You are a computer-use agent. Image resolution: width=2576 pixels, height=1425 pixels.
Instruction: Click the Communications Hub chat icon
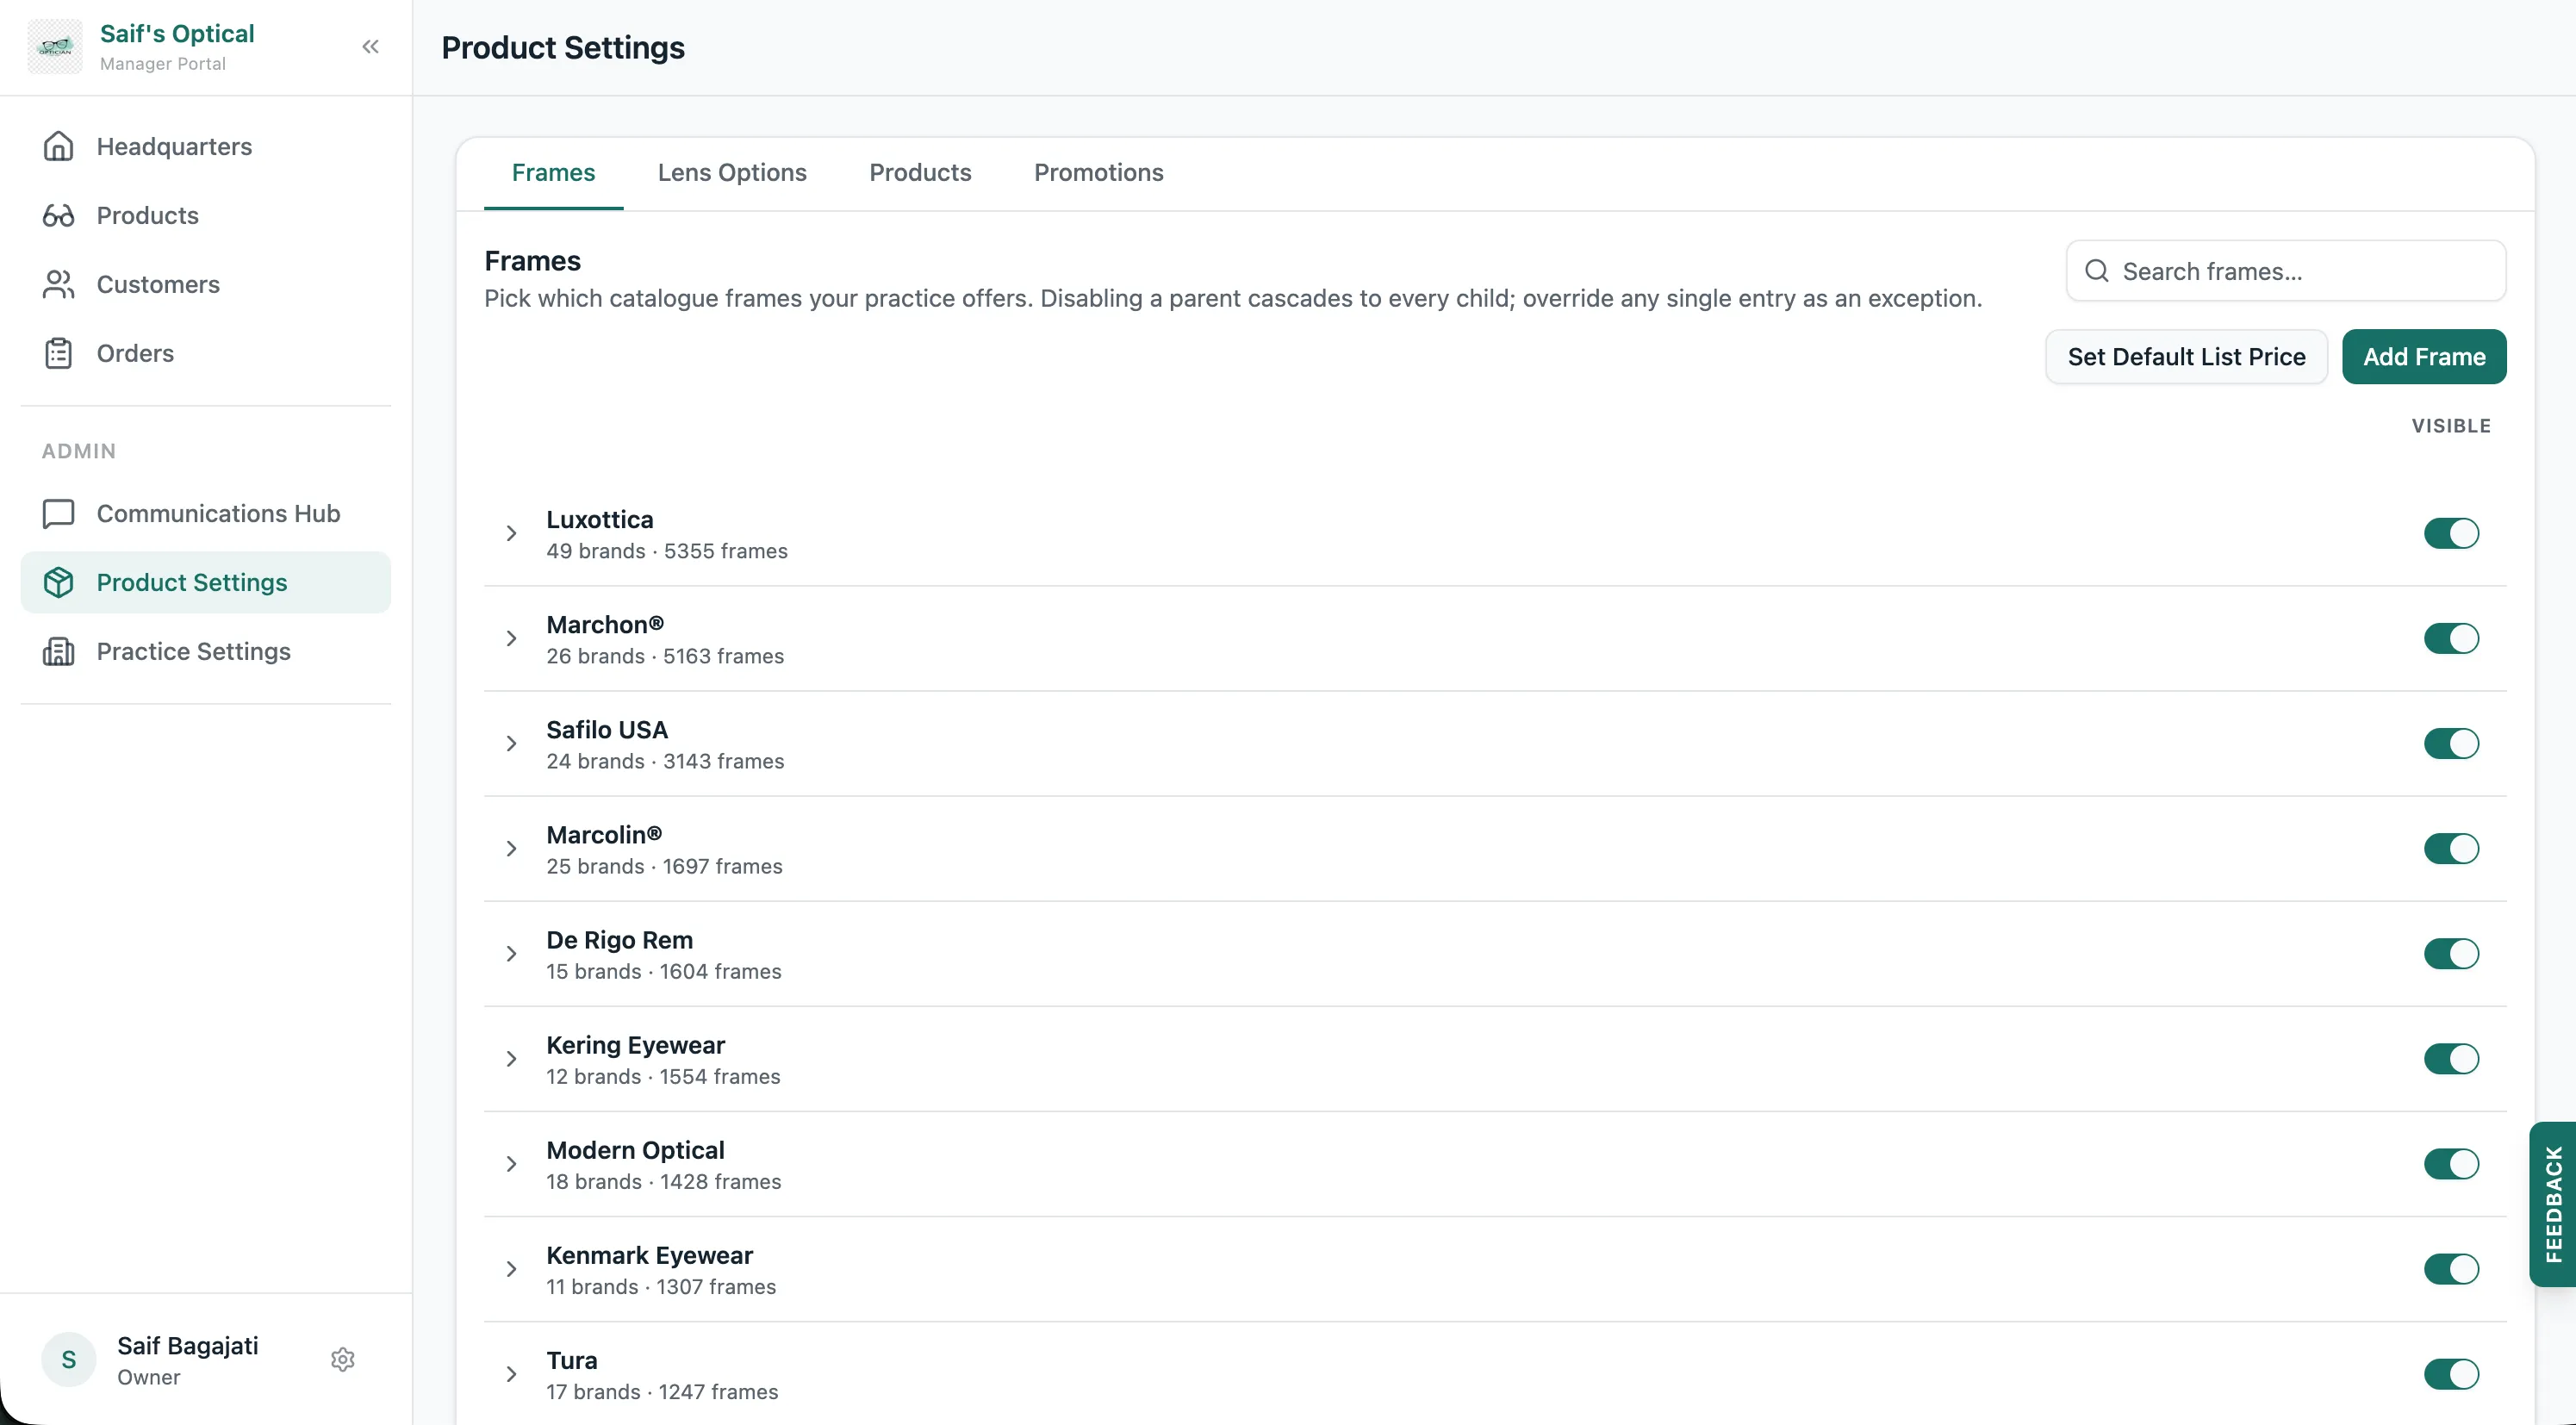tap(58, 513)
